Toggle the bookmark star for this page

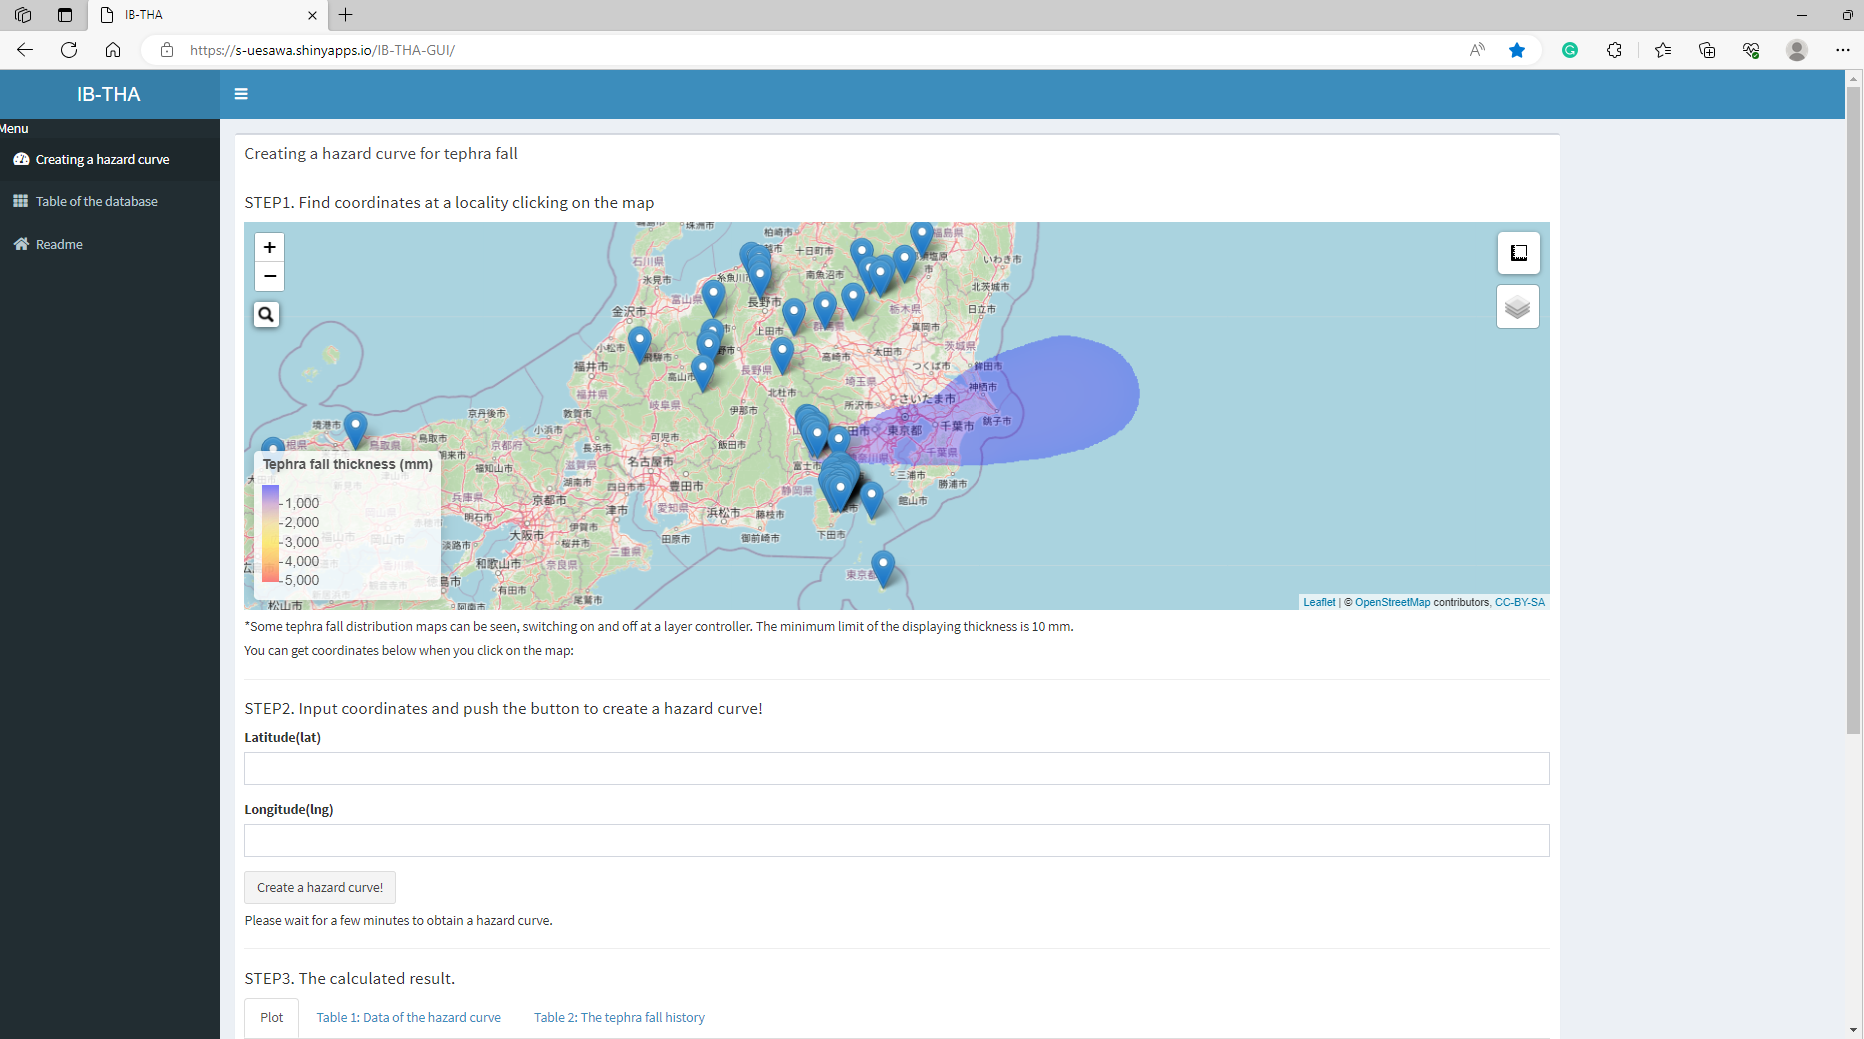(1517, 49)
